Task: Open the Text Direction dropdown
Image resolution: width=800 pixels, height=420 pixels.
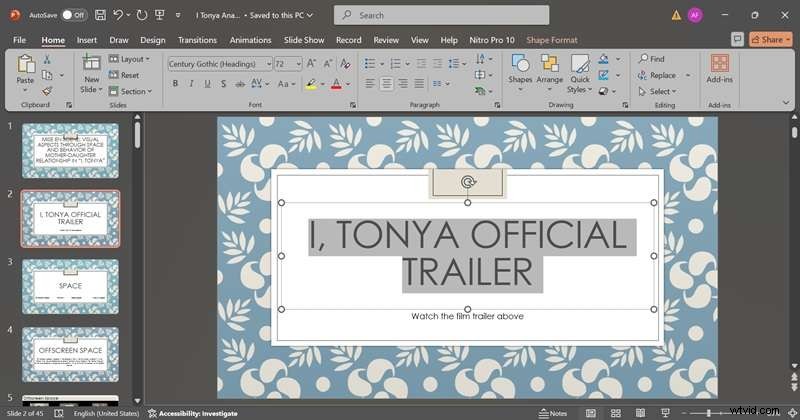Action: 484,59
